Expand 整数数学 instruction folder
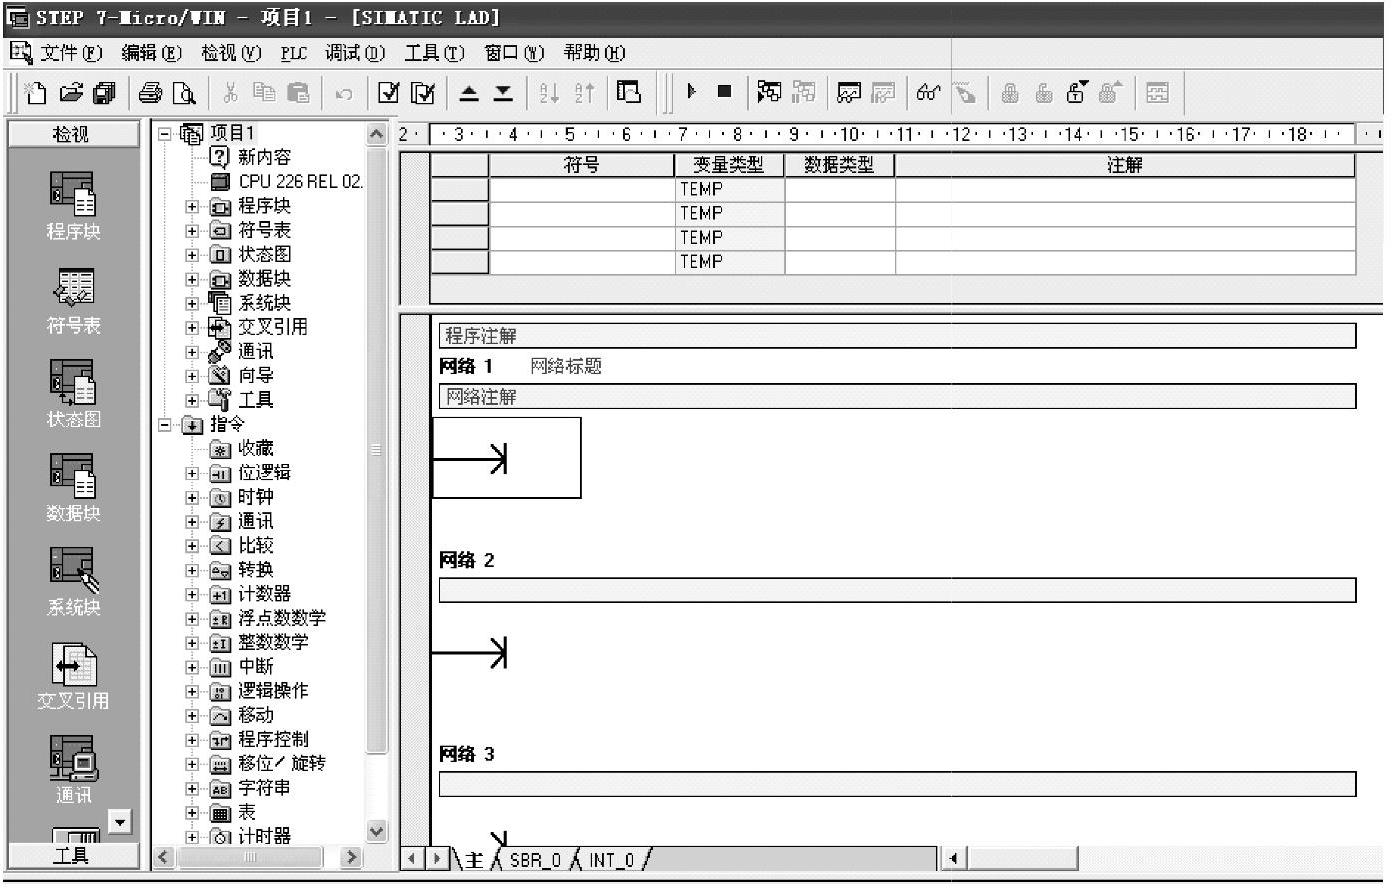This screenshot has width=1394, height=893. pos(192,643)
